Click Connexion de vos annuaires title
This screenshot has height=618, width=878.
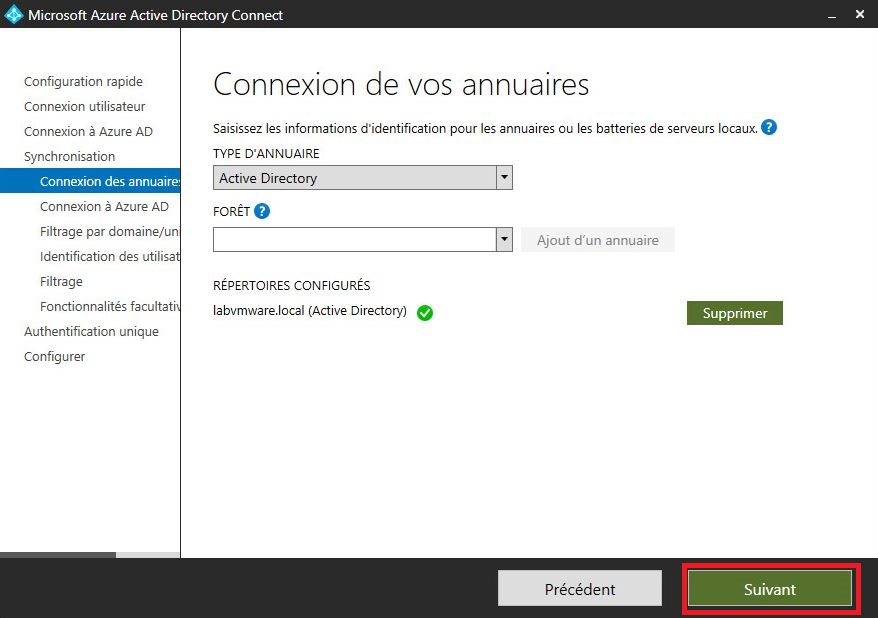(401, 85)
